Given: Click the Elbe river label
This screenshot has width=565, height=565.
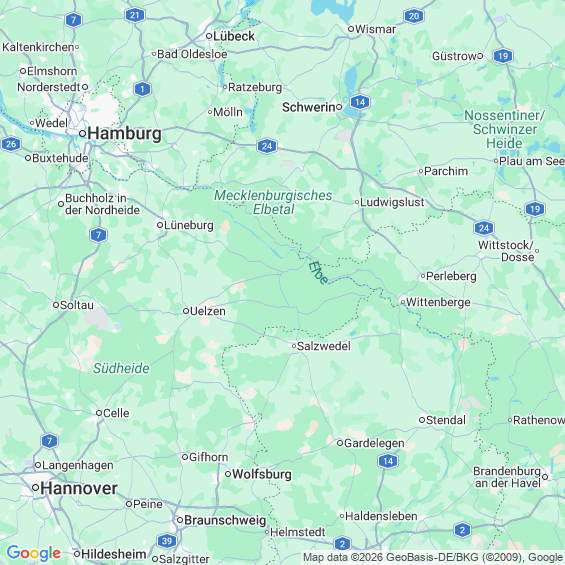Looking at the screenshot, I should [x=318, y=272].
